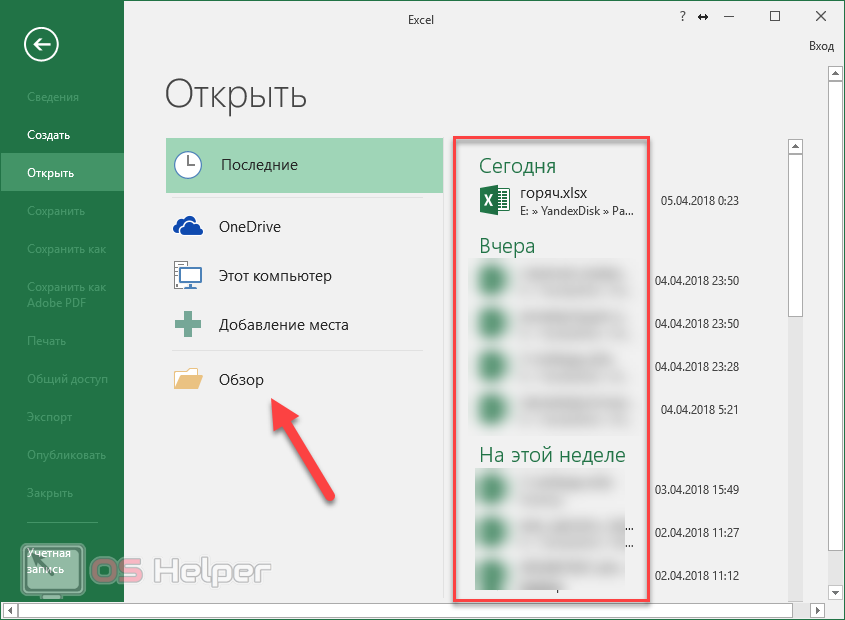Select Открыть in the left sidebar

[x=51, y=173]
